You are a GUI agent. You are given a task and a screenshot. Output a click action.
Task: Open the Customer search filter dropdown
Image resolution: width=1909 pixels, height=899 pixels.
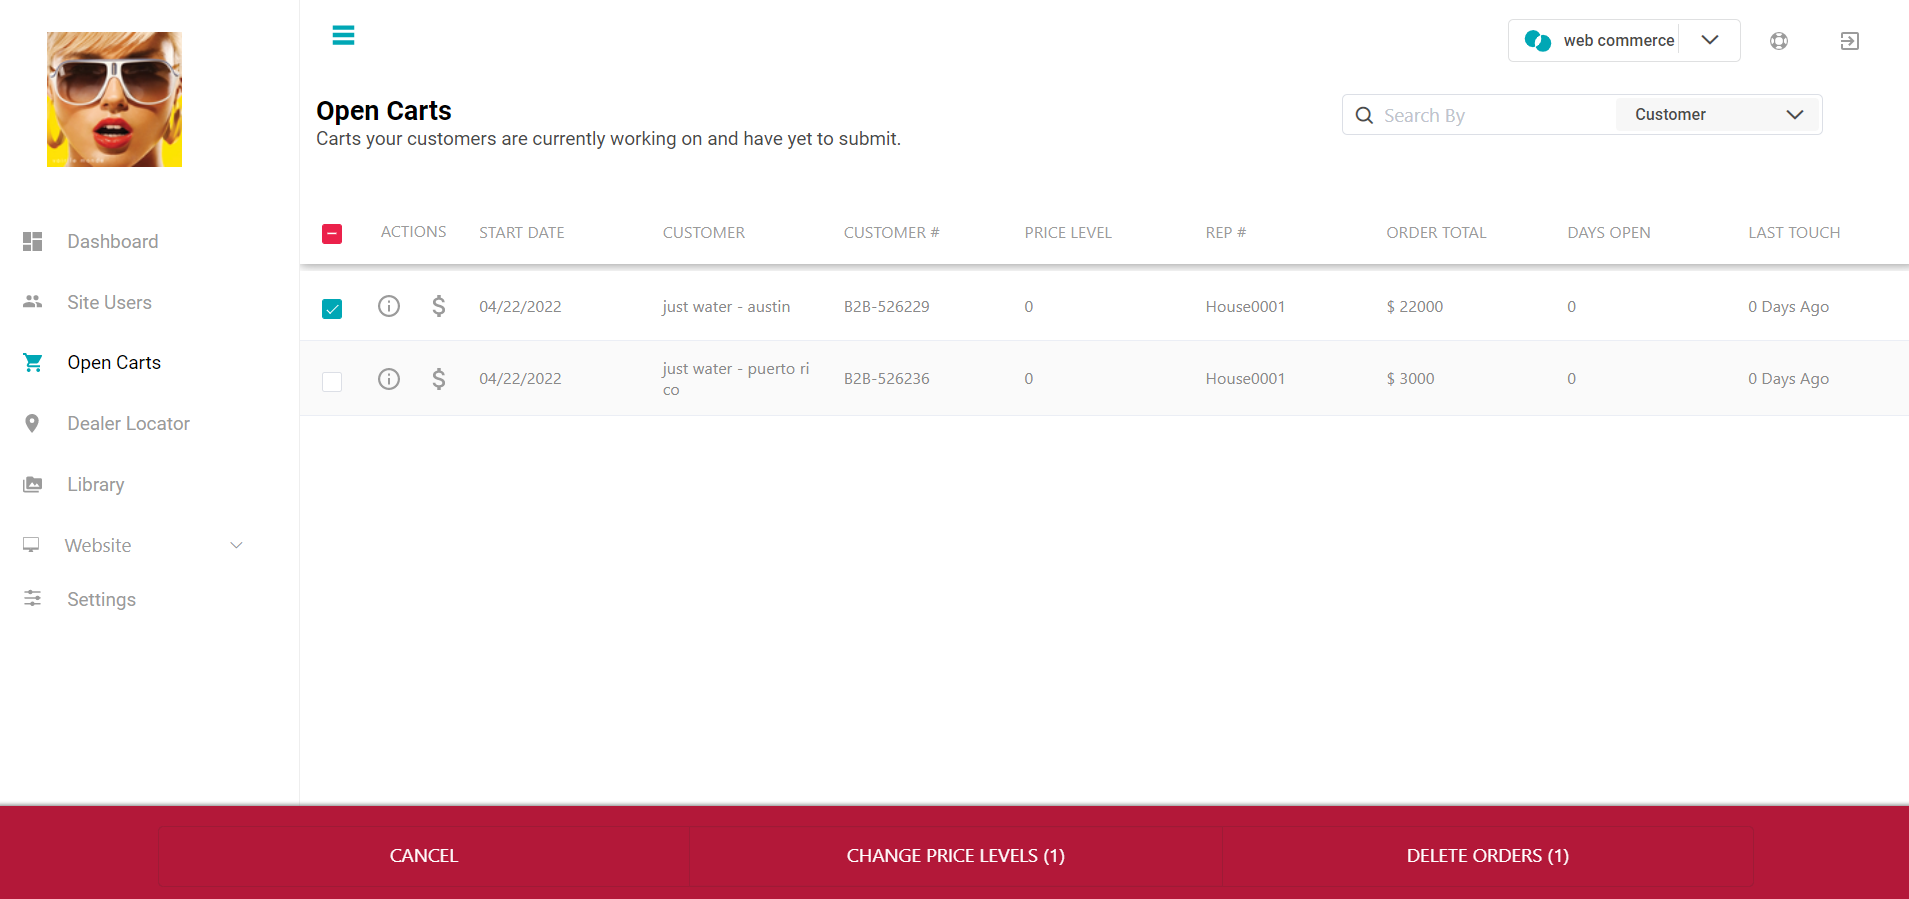coord(1718,114)
